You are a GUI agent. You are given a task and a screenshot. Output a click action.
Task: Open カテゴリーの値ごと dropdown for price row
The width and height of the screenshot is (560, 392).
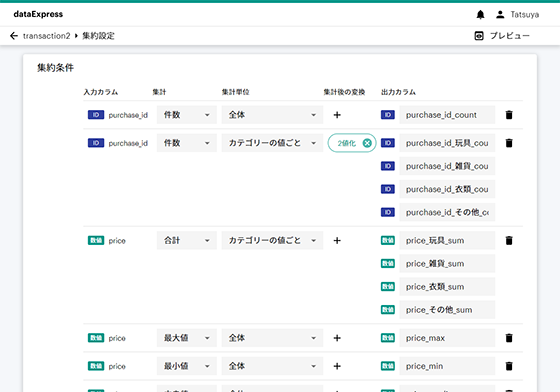click(272, 240)
